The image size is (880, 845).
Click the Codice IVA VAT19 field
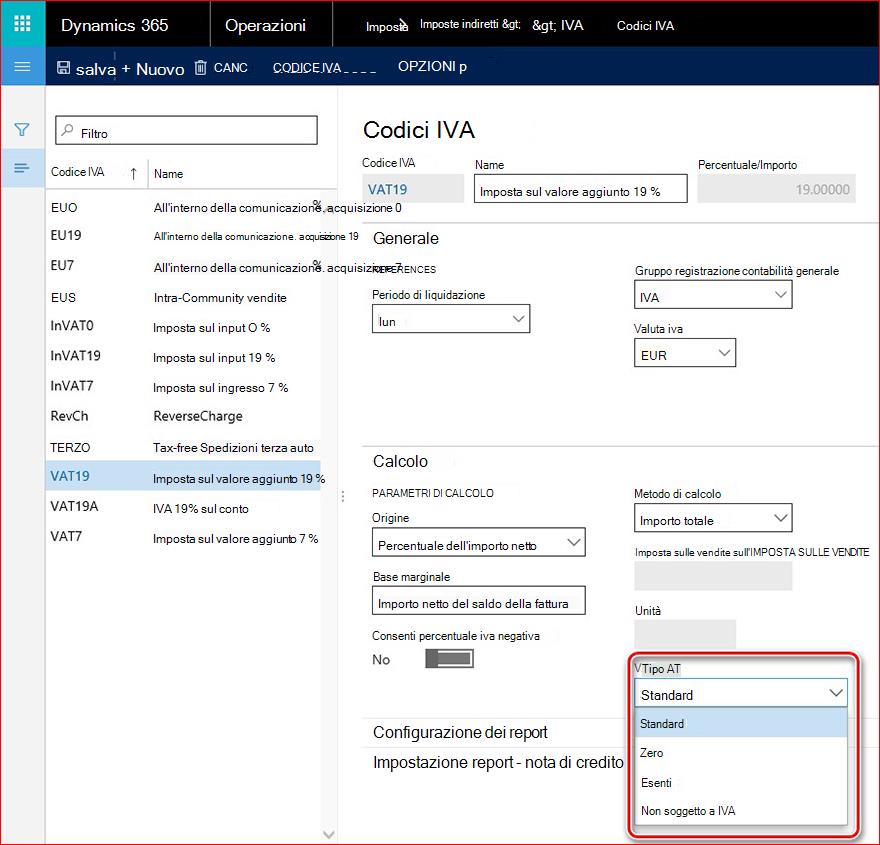(413, 189)
